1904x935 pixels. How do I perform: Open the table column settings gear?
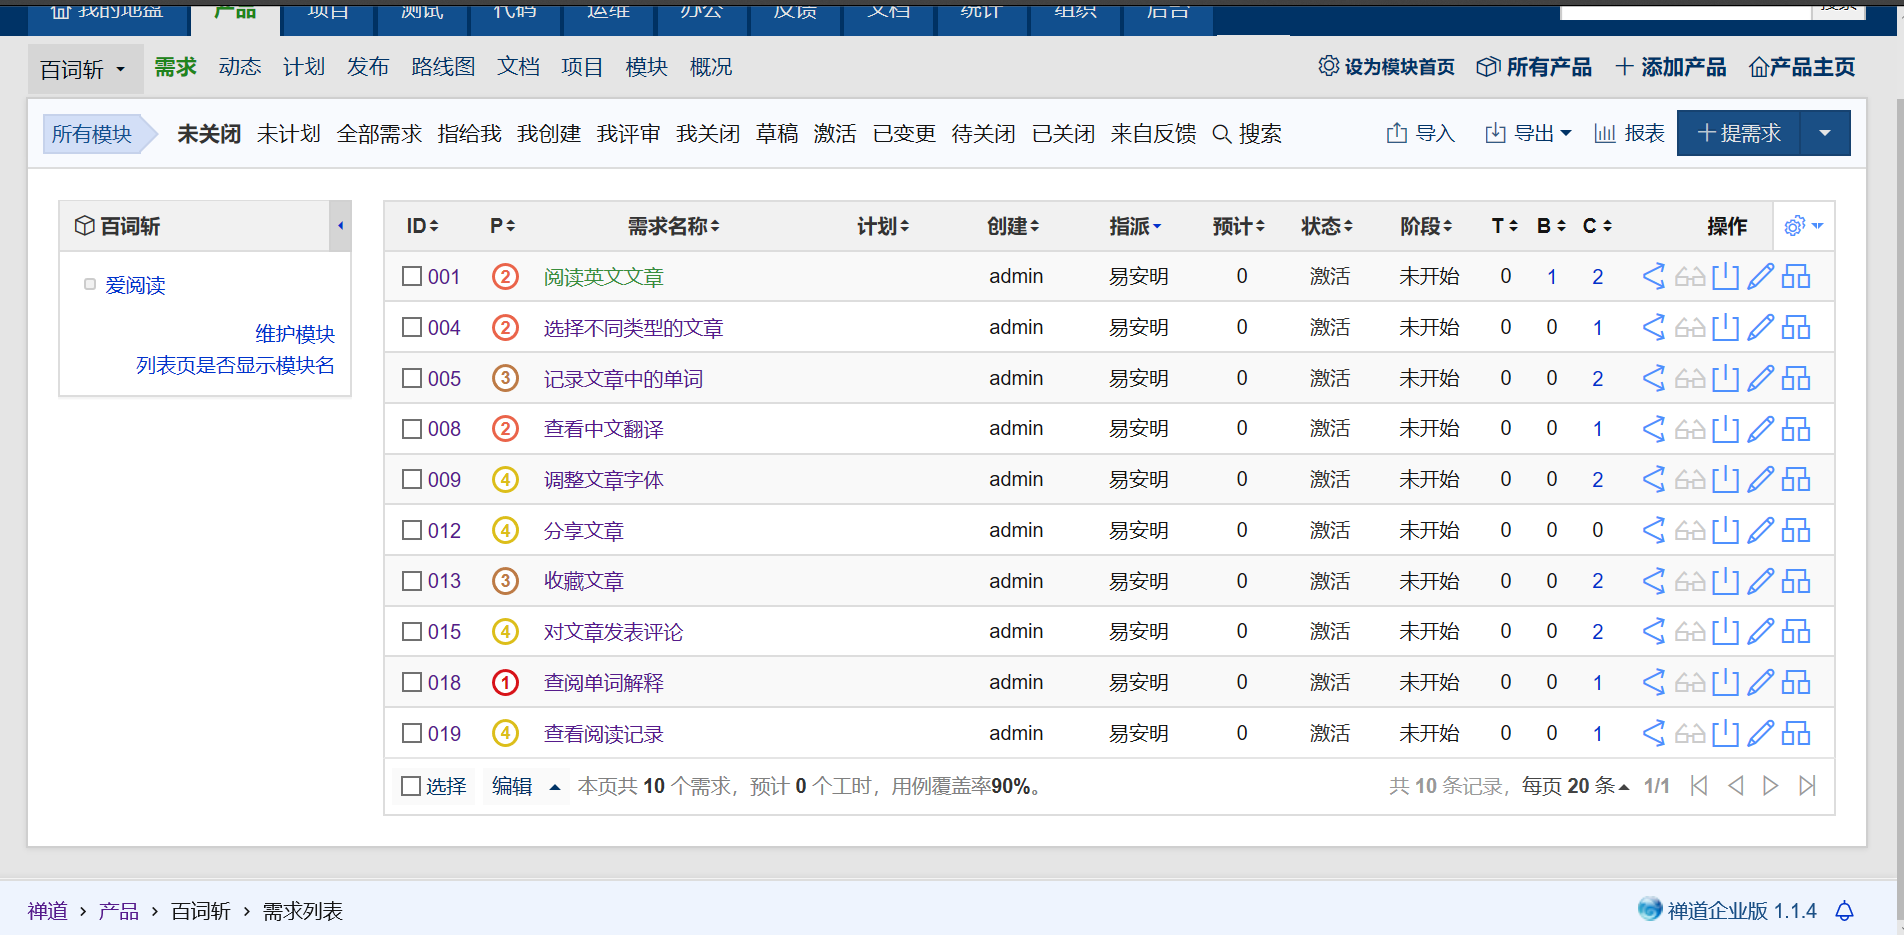coord(1802,226)
